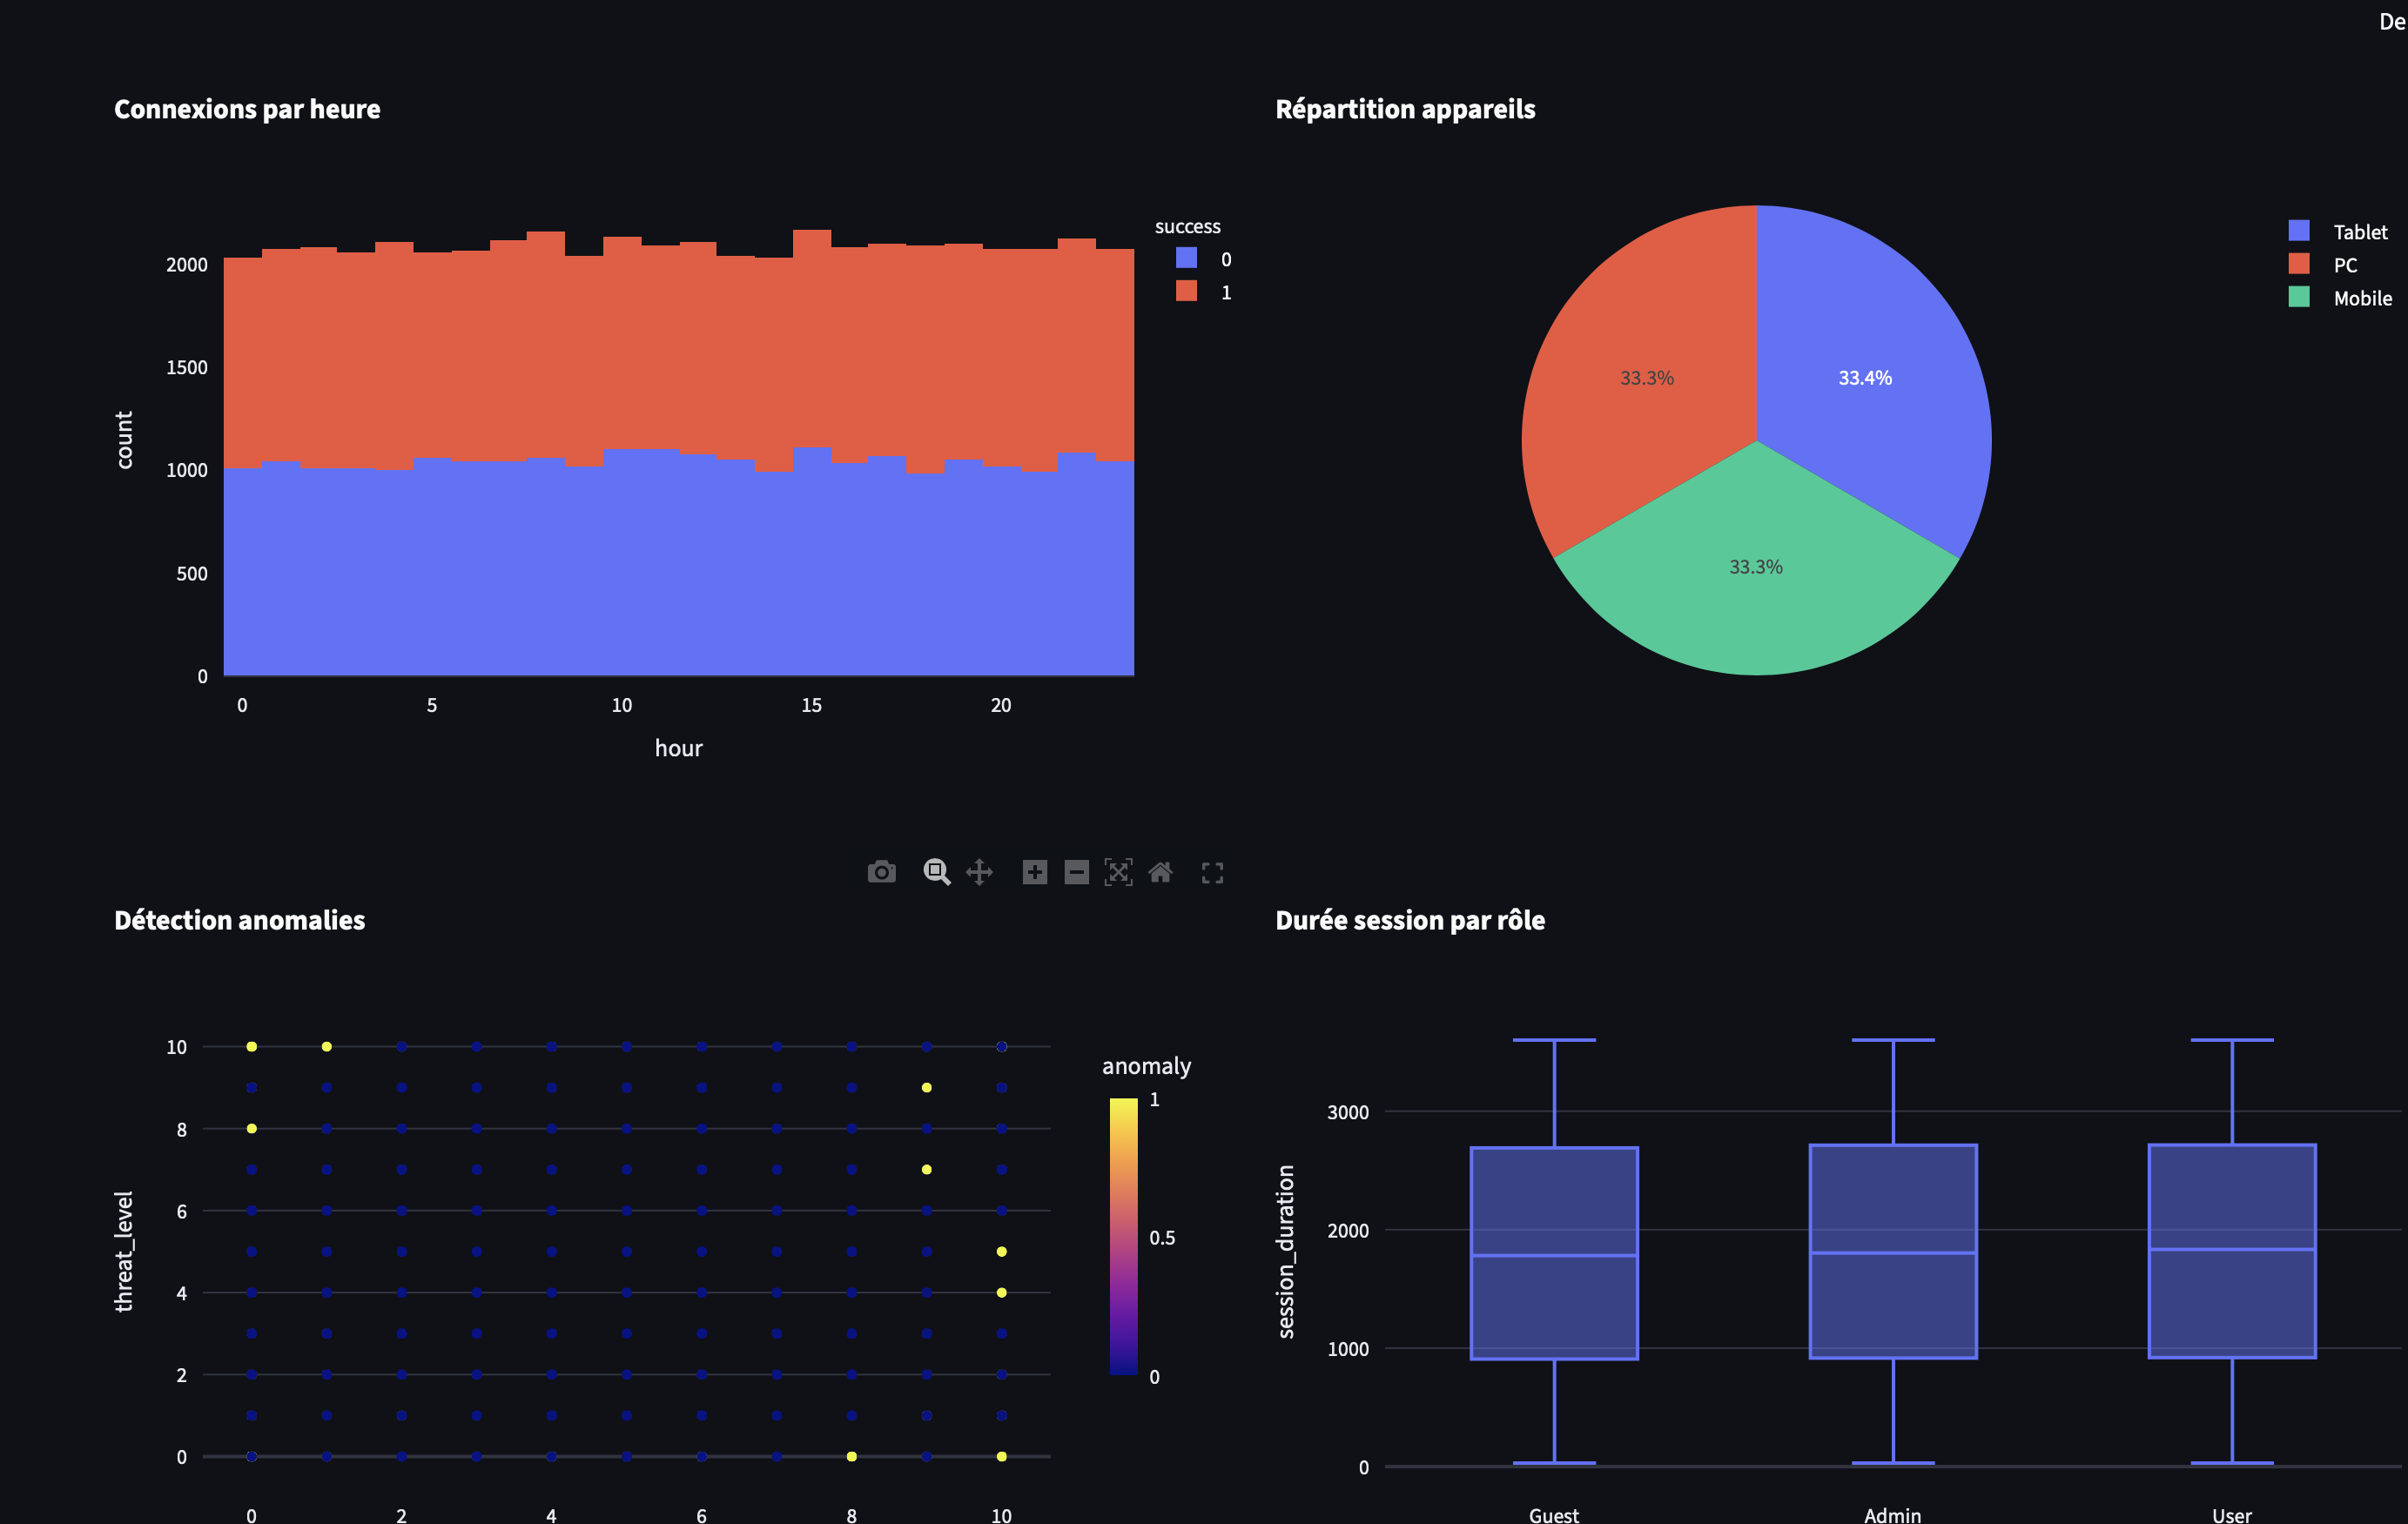Toggle Mobile slice via pie legend
2408x1524 pixels.
coord(2340,297)
